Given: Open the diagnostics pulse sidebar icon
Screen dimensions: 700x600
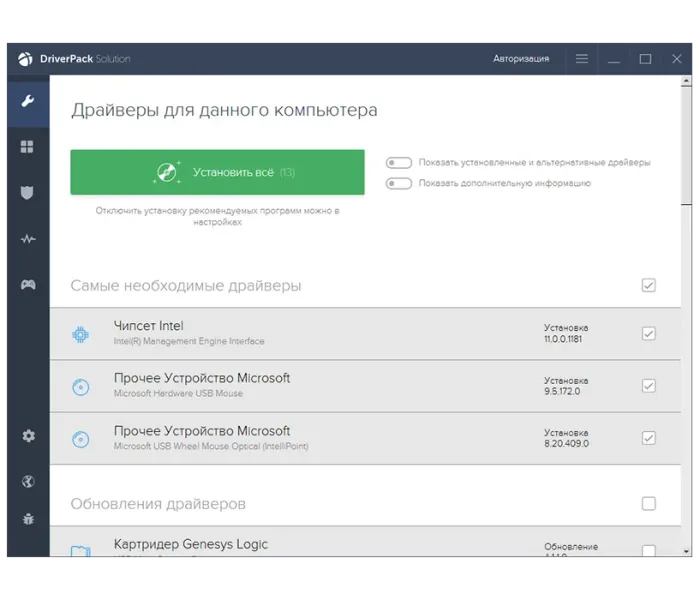Looking at the screenshot, I should click(x=27, y=239).
